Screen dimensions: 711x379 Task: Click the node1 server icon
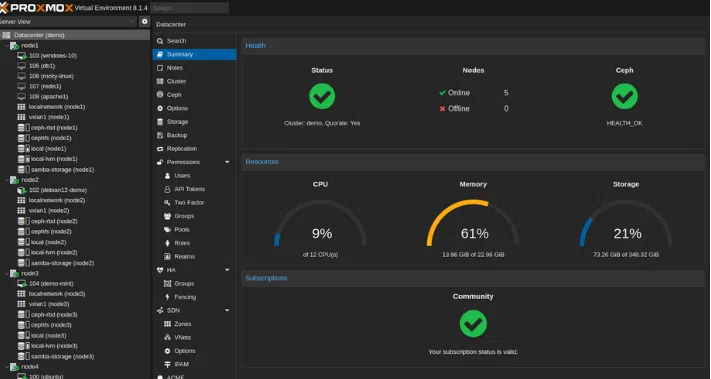pyautogui.click(x=15, y=45)
